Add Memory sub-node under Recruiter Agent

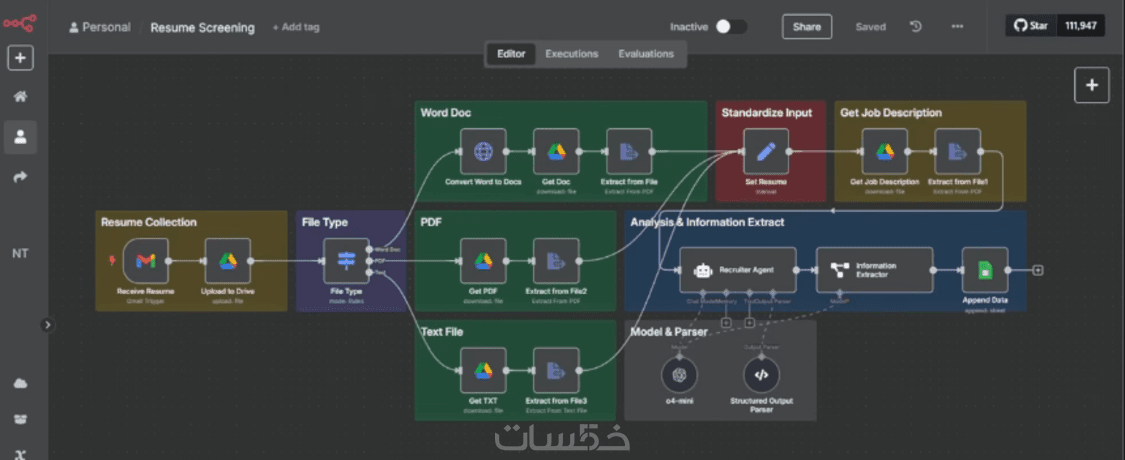(726, 323)
